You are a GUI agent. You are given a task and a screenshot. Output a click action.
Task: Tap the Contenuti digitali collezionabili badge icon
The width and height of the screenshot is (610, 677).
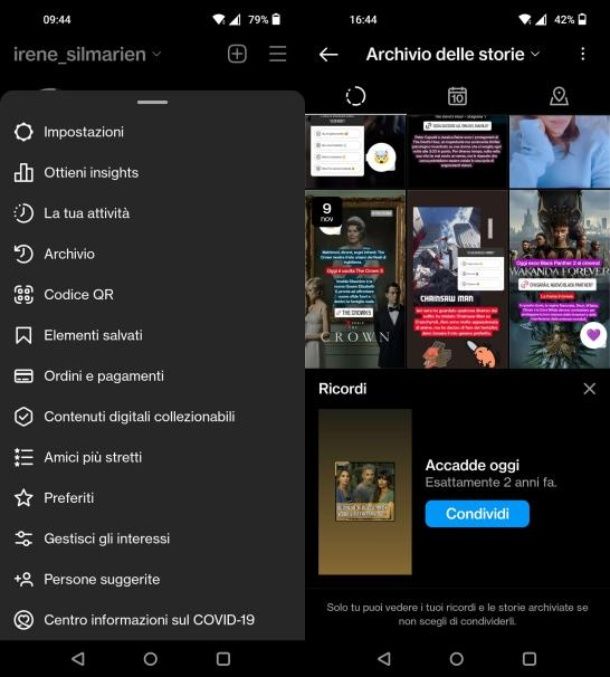pyautogui.click(x=23, y=417)
